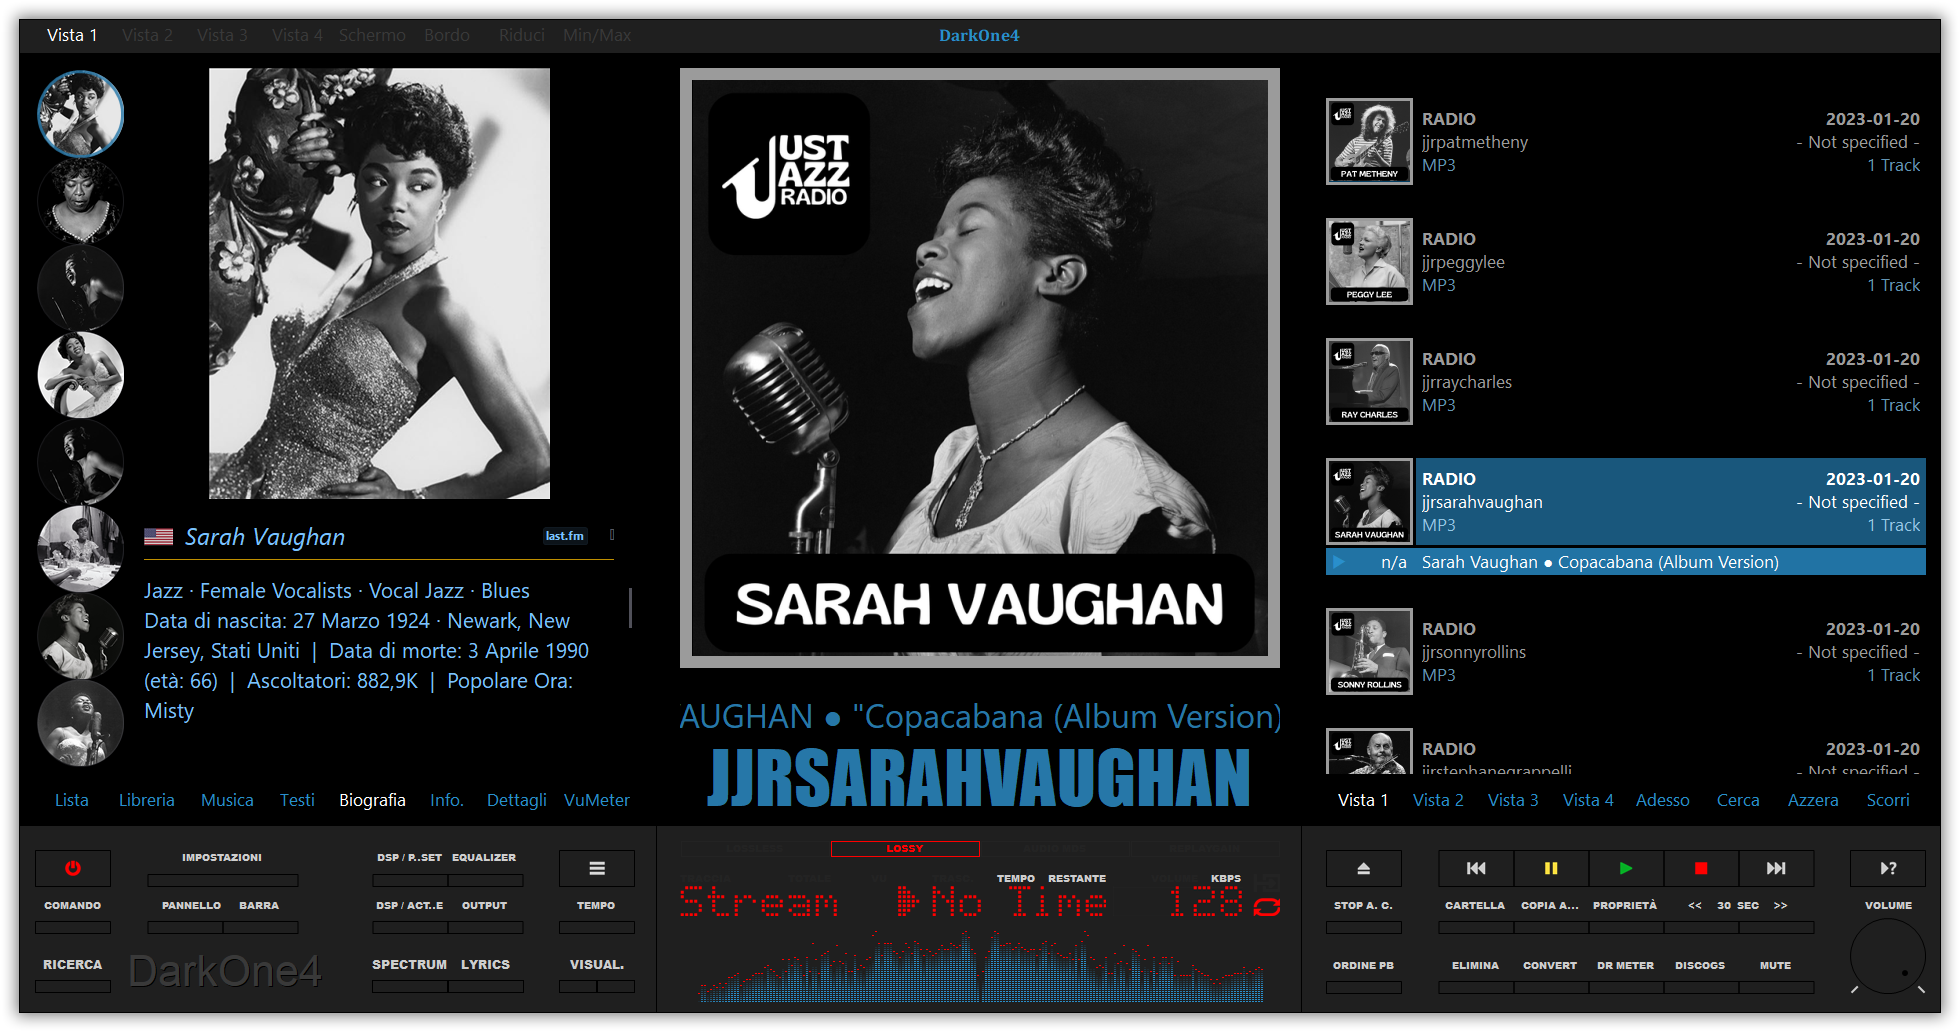The image size is (1960, 1032).
Task: Click Min/Max in the top menu bar
Action: 597,35
